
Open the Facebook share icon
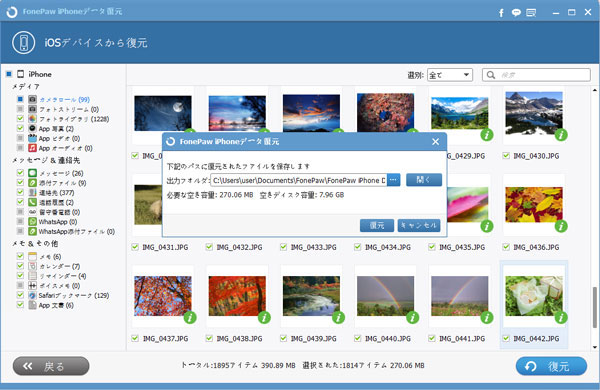coord(501,13)
